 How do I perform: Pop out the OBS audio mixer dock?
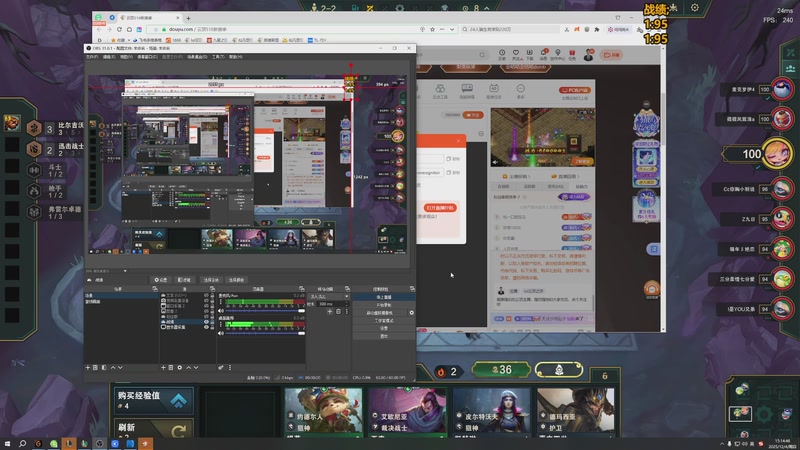click(302, 289)
